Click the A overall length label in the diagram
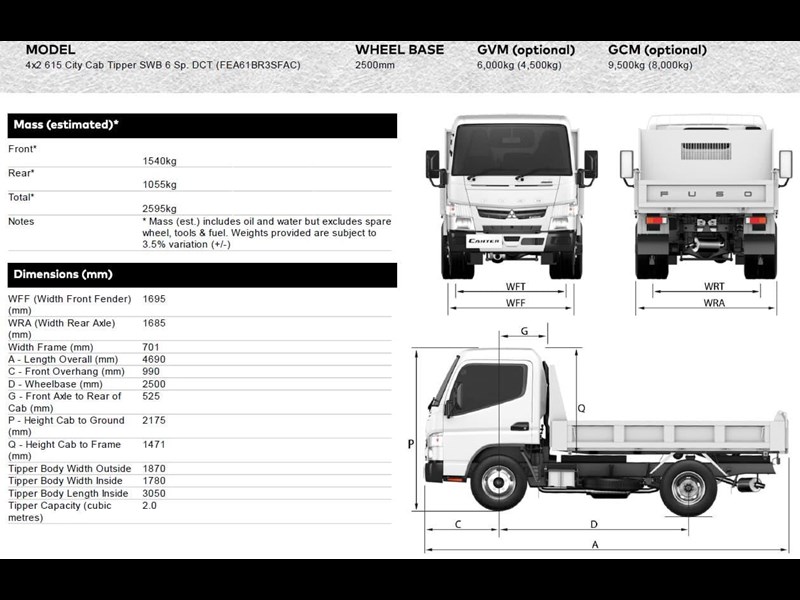 595,545
